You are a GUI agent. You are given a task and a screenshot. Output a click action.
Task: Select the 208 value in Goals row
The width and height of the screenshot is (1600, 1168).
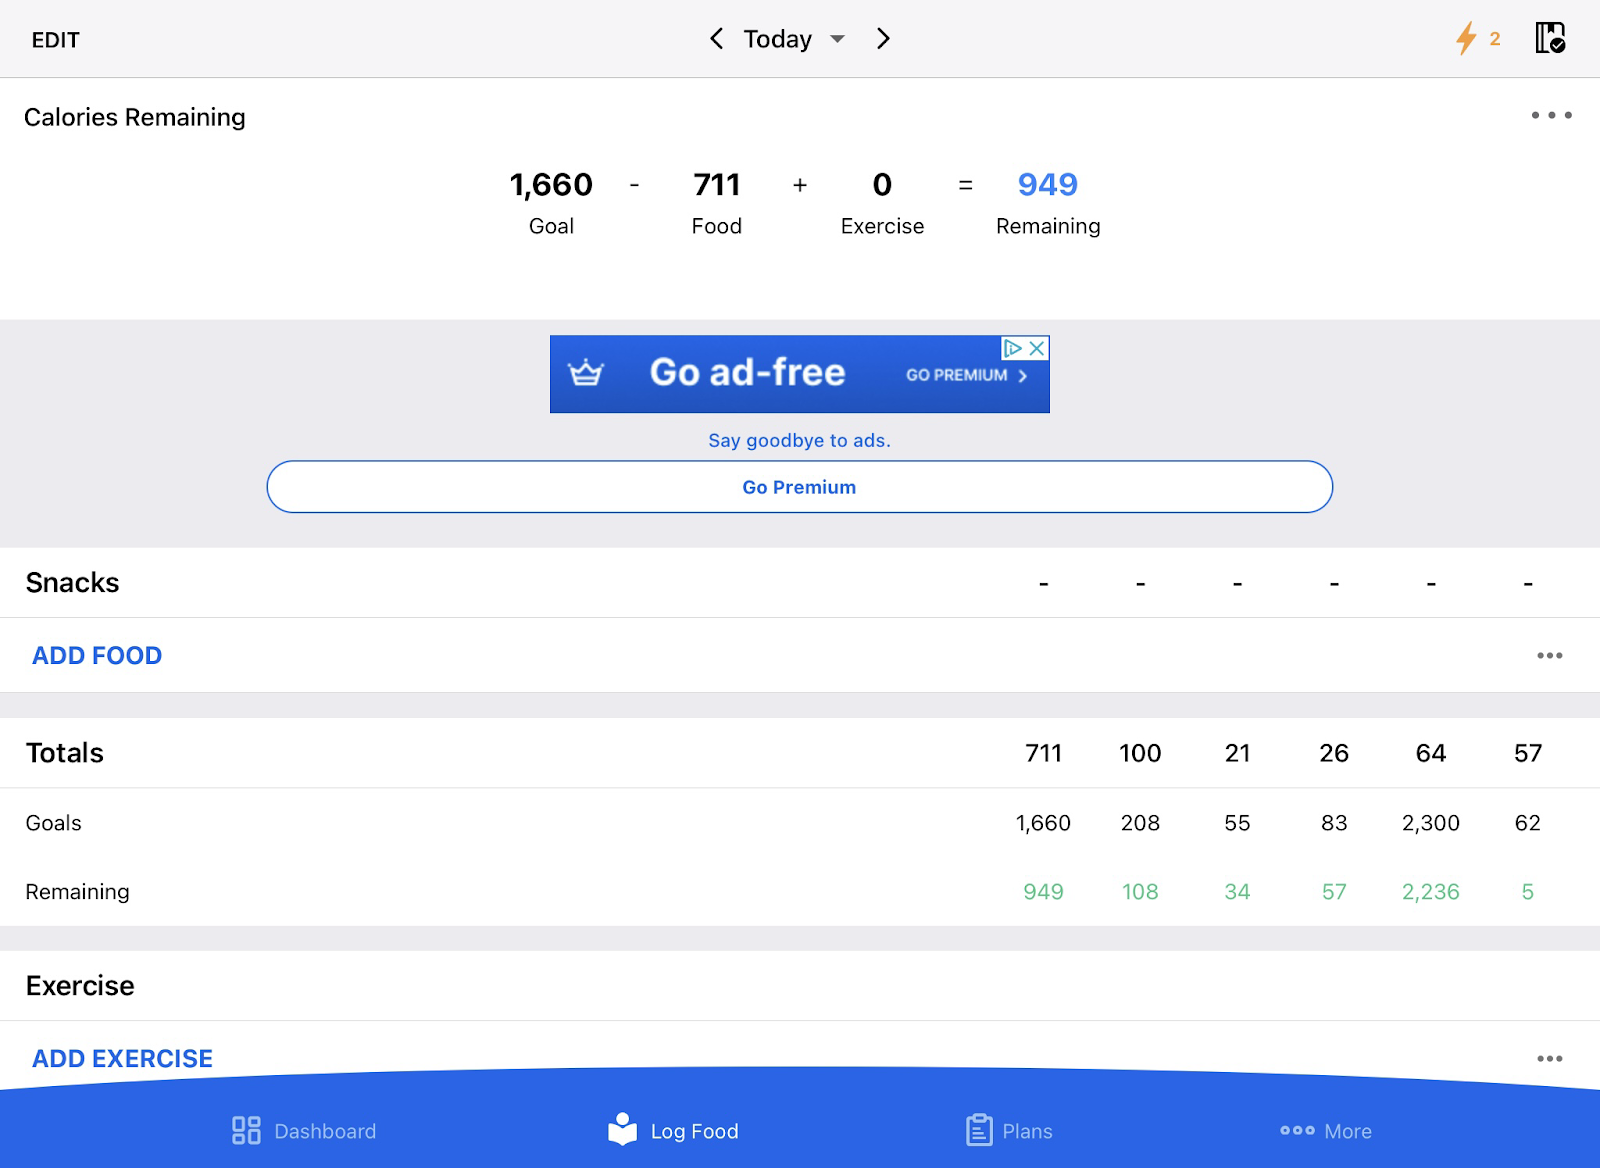pyautogui.click(x=1140, y=823)
